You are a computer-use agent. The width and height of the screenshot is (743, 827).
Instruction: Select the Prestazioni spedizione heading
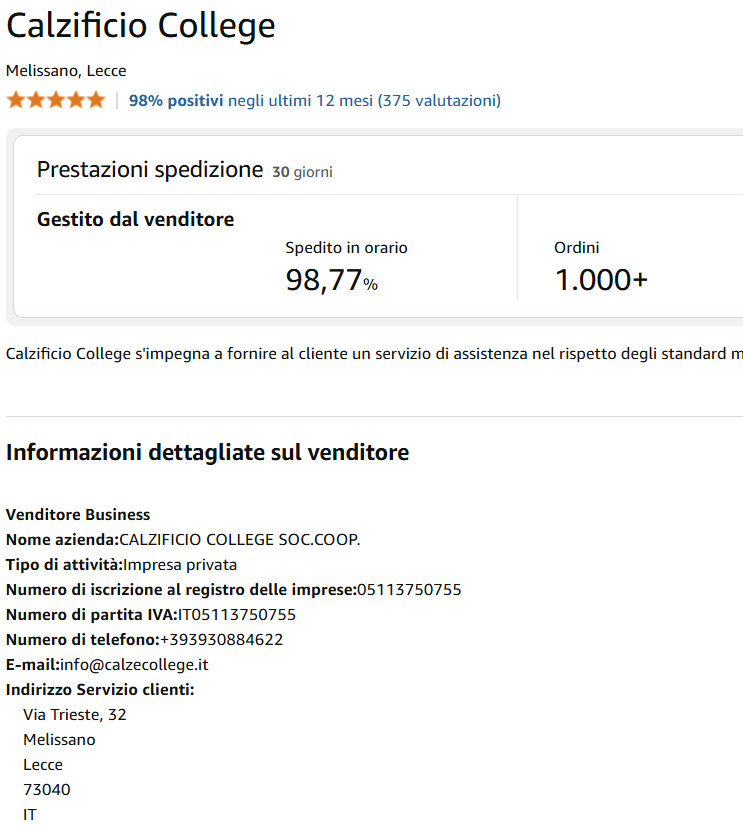150,170
